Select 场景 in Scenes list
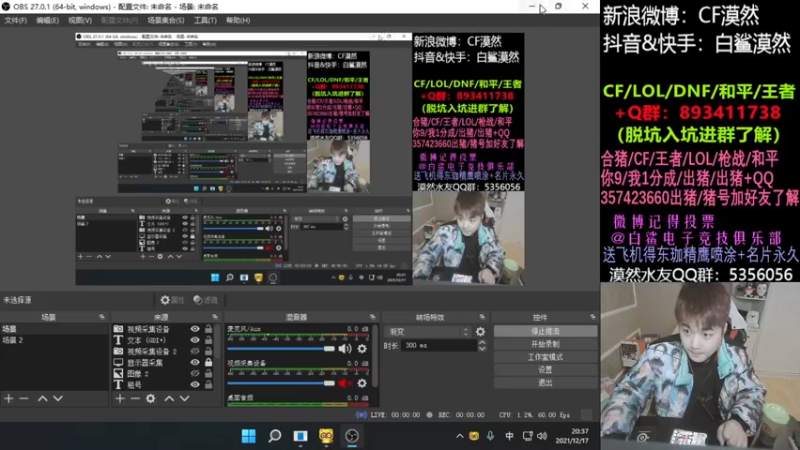 (54, 329)
